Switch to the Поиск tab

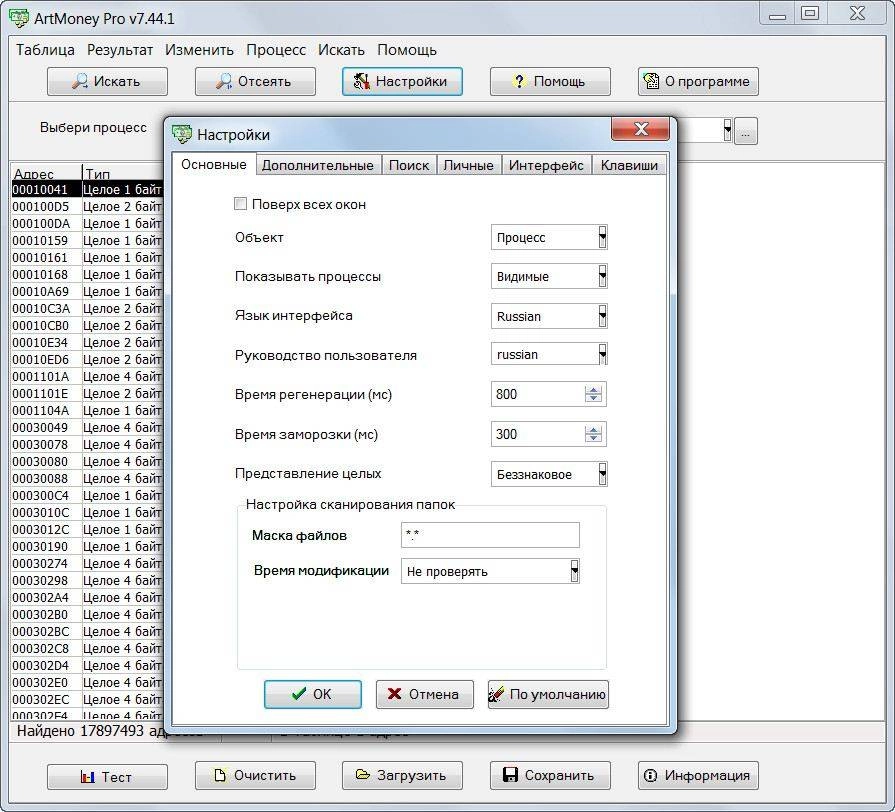point(409,165)
